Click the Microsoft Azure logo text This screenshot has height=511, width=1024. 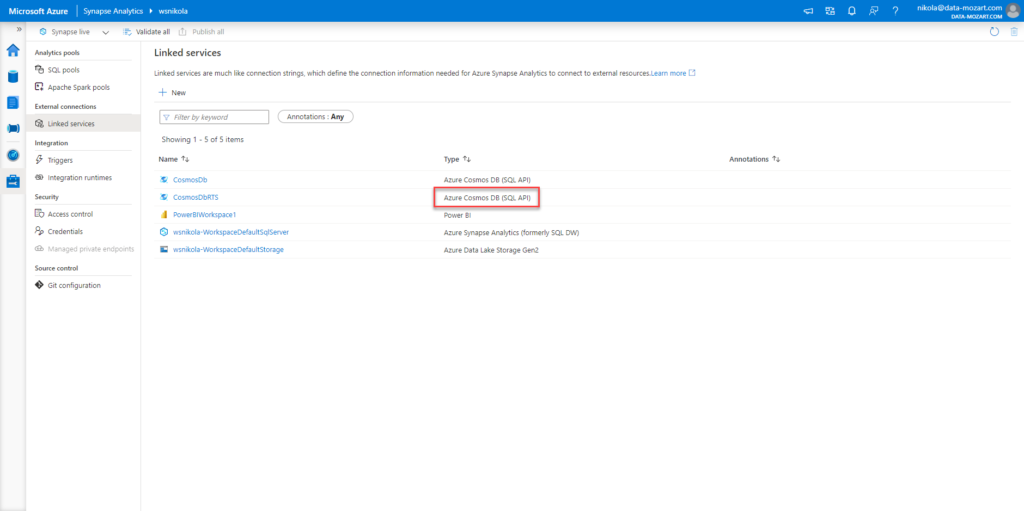tap(39, 11)
